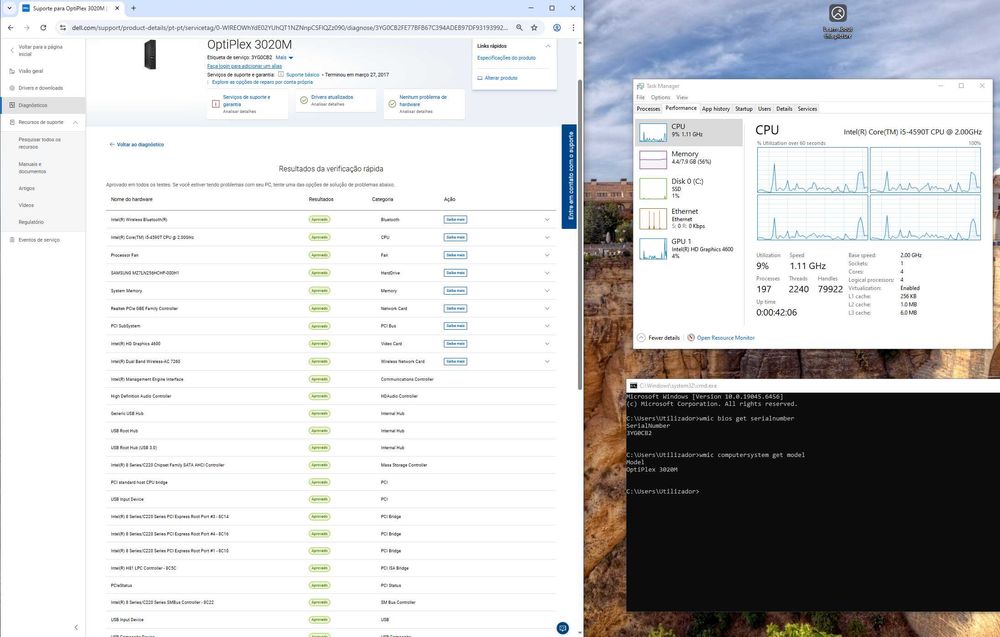Collapse the Dell sidebar chevron at bottom

click(76, 627)
